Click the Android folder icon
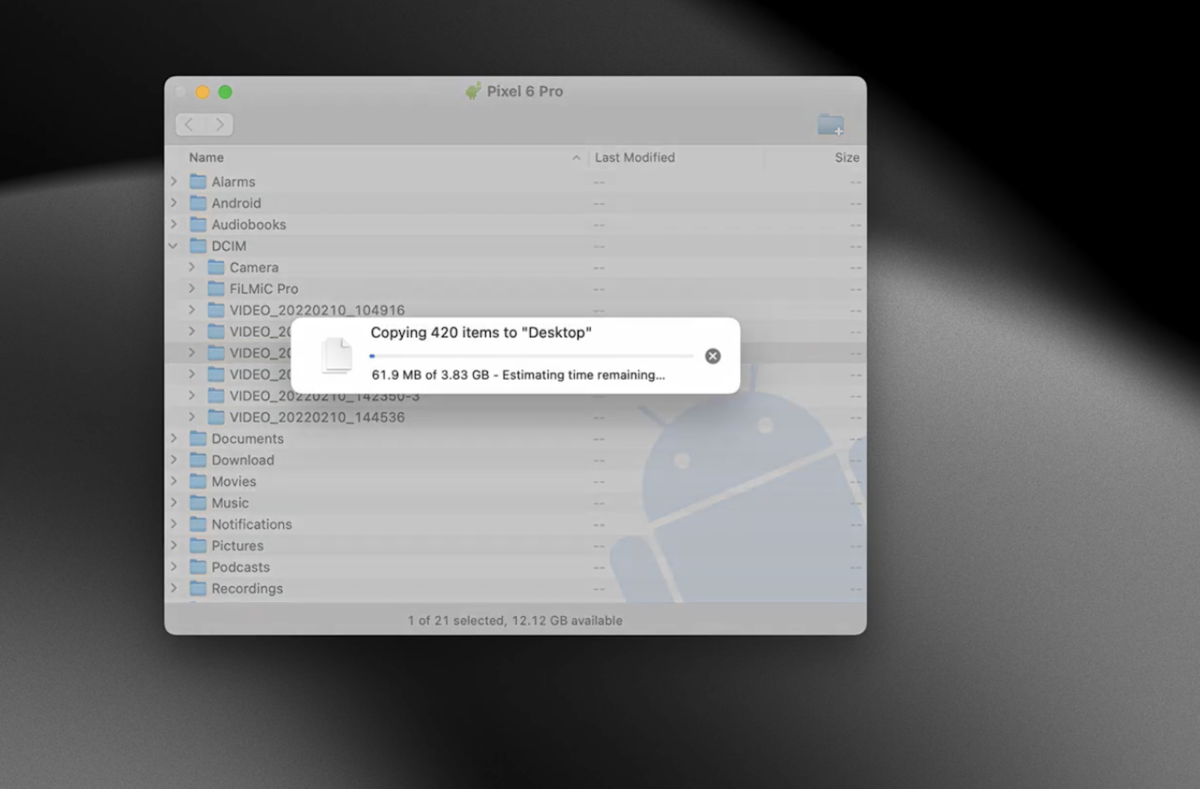The height and width of the screenshot is (789, 1200). [x=198, y=203]
